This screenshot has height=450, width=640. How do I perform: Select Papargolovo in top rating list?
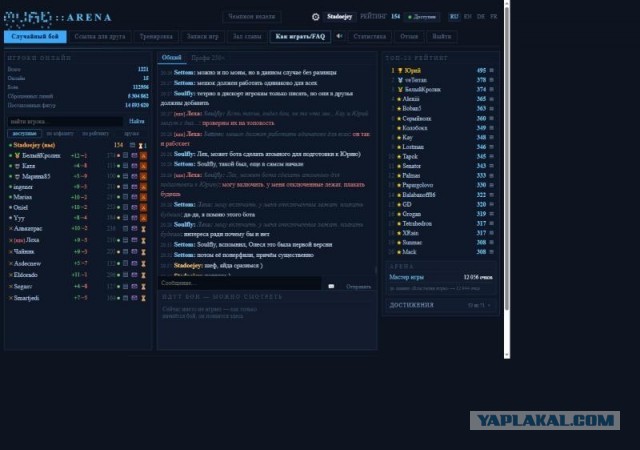click(418, 185)
